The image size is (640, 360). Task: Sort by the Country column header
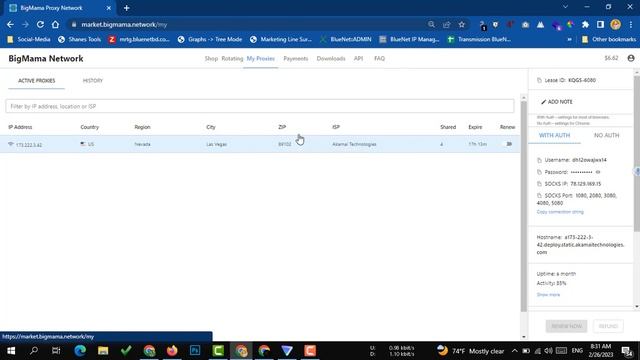pyautogui.click(x=89, y=127)
